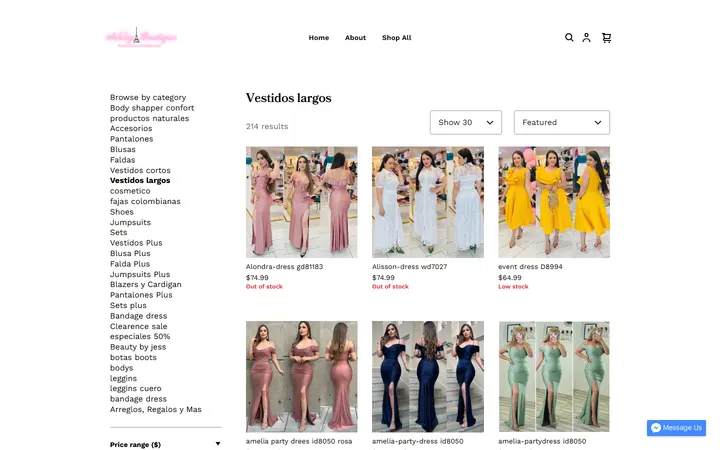Screen dimensions: 720x450
Task: Select 'Jumpsuits' category link
Action: point(130,222)
